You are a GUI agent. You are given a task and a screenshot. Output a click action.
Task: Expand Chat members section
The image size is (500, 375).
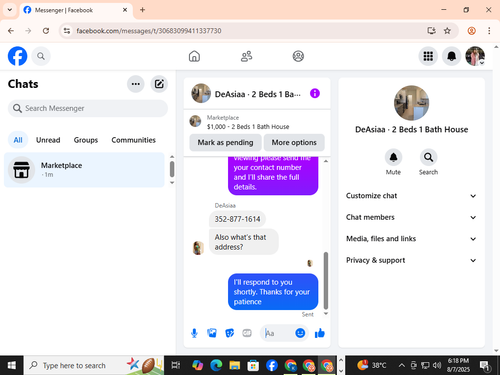pos(411,217)
